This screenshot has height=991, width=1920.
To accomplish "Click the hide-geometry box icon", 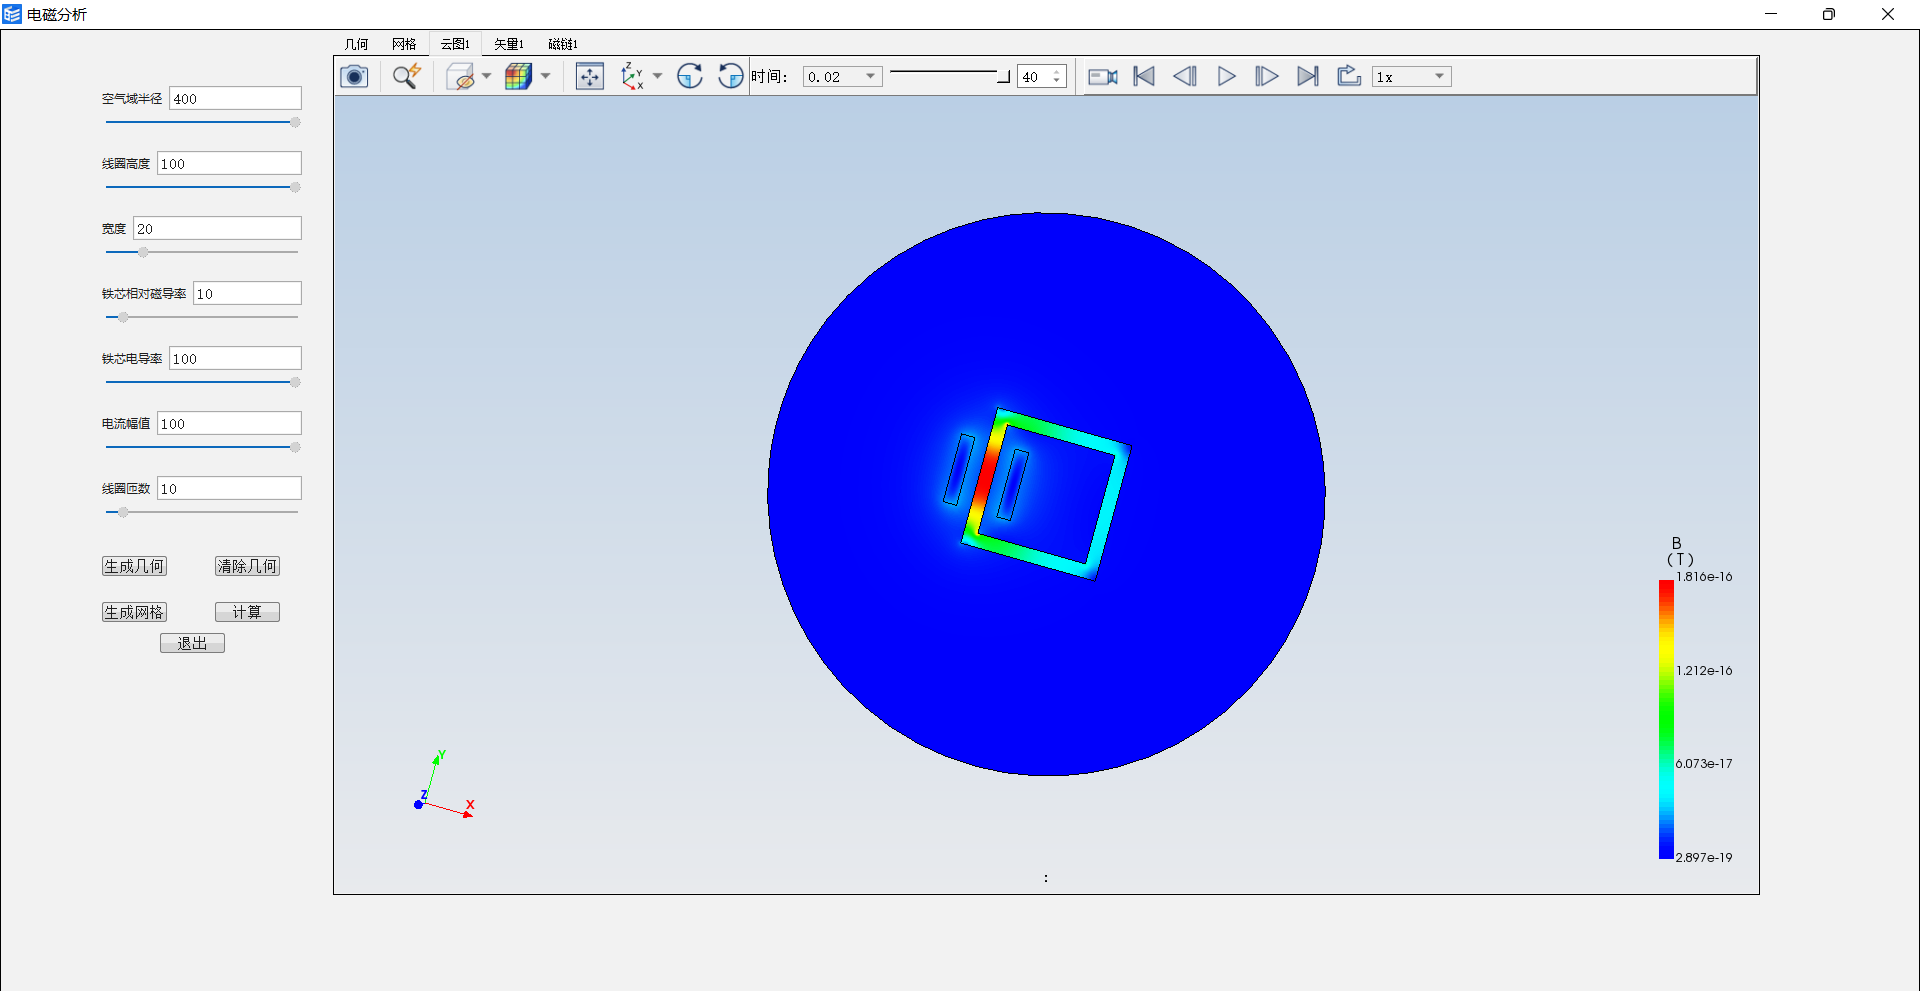I will (x=460, y=77).
